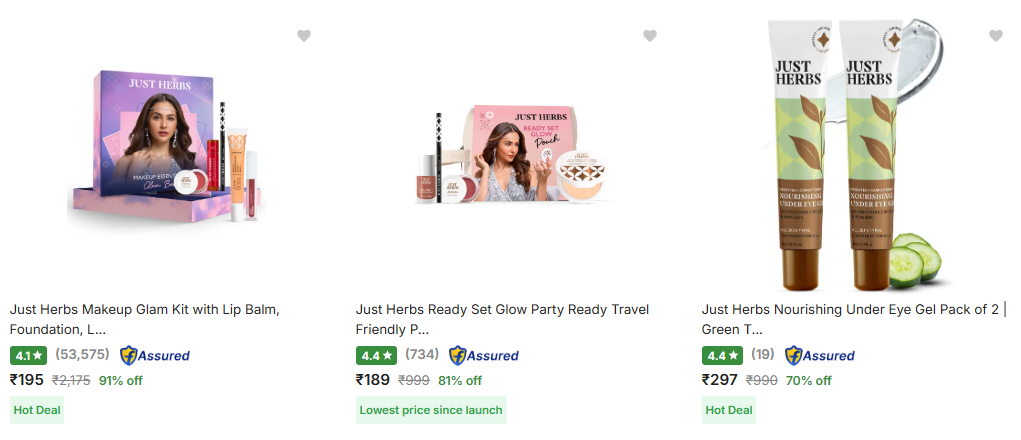Click Assured badge on Under Eye Gel
This screenshot has width=1021, height=440.
point(820,355)
